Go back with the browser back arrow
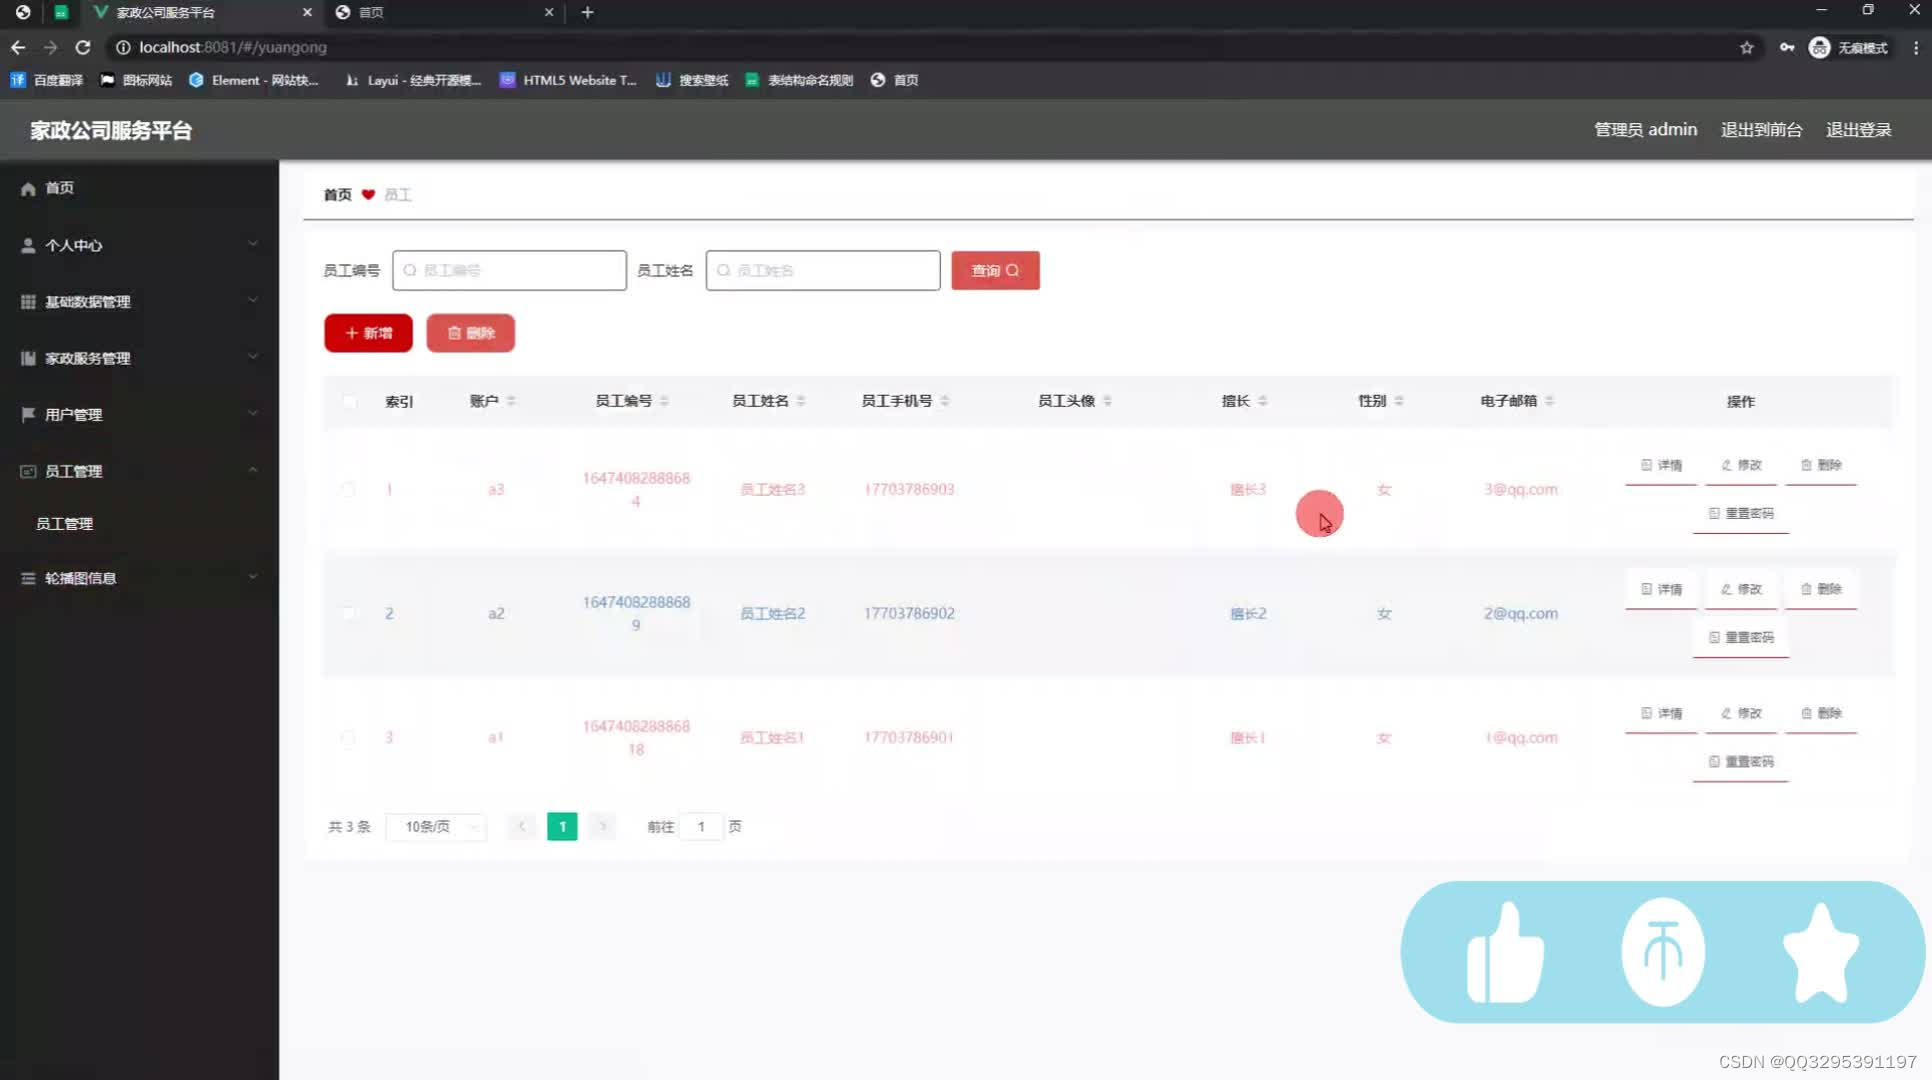The image size is (1932, 1080). coord(18,47)
